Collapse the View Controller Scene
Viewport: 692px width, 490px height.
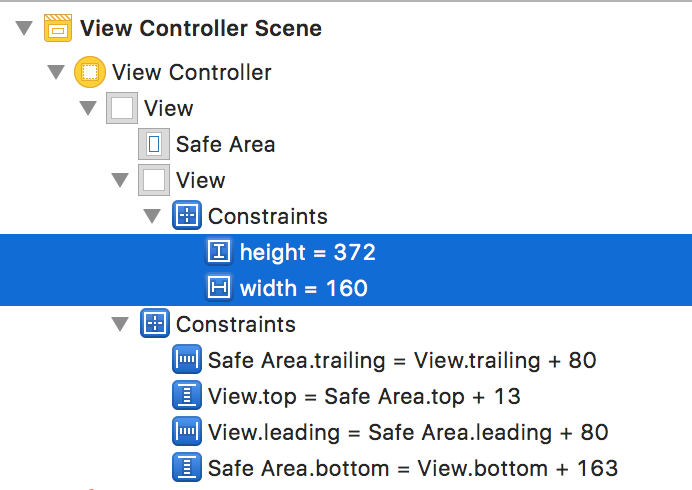point(24,28)
